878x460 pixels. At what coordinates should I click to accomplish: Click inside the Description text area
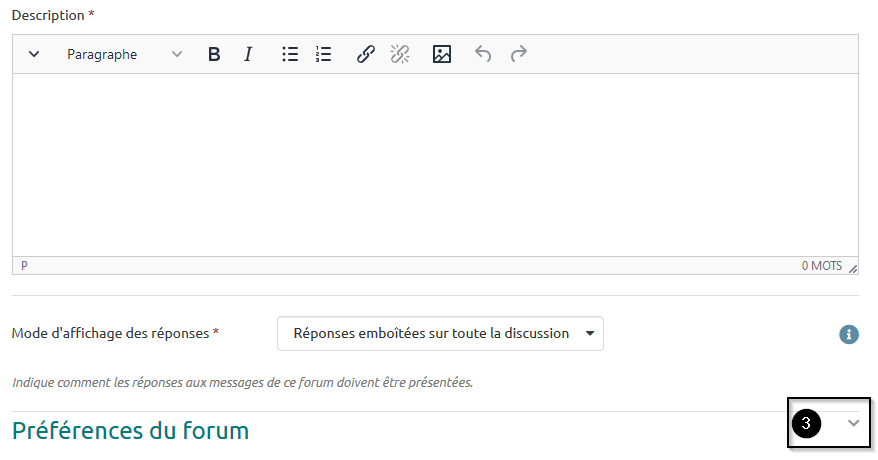click(x=435, y=165)
